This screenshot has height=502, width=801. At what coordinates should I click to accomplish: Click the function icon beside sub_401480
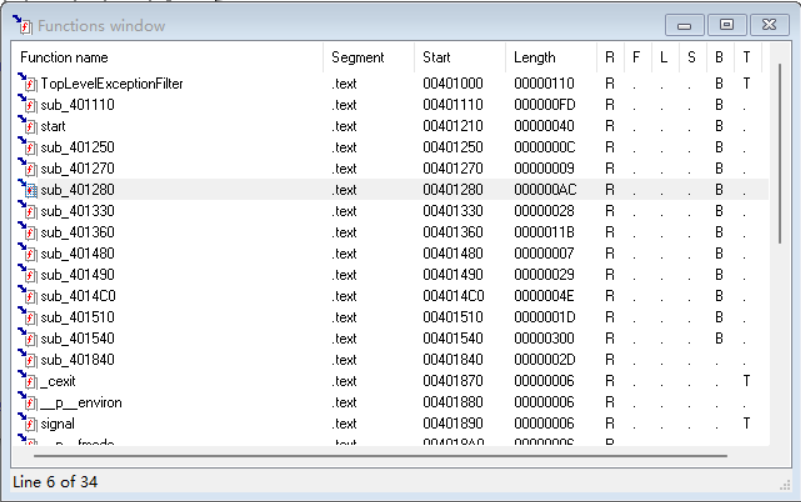point(28,253)
